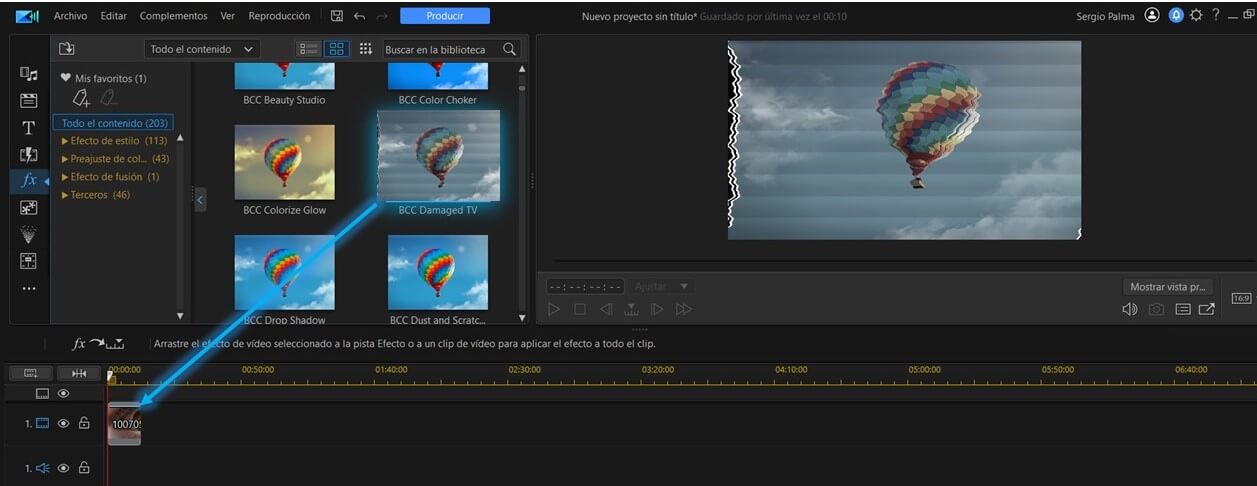
Task: Show more rooms via three dots
Action: pyautogui.click(x=29, y=289)
